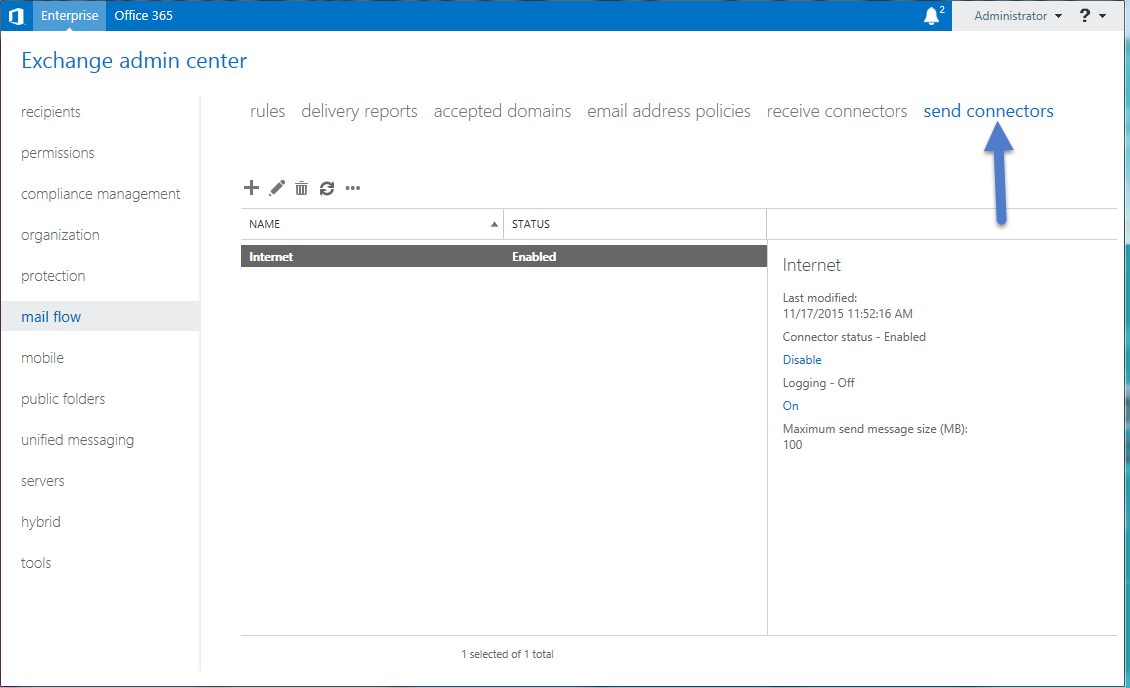Open the Help menu chevron
Viewport: 1130px width, 688px height.
tap(1102, 16)
